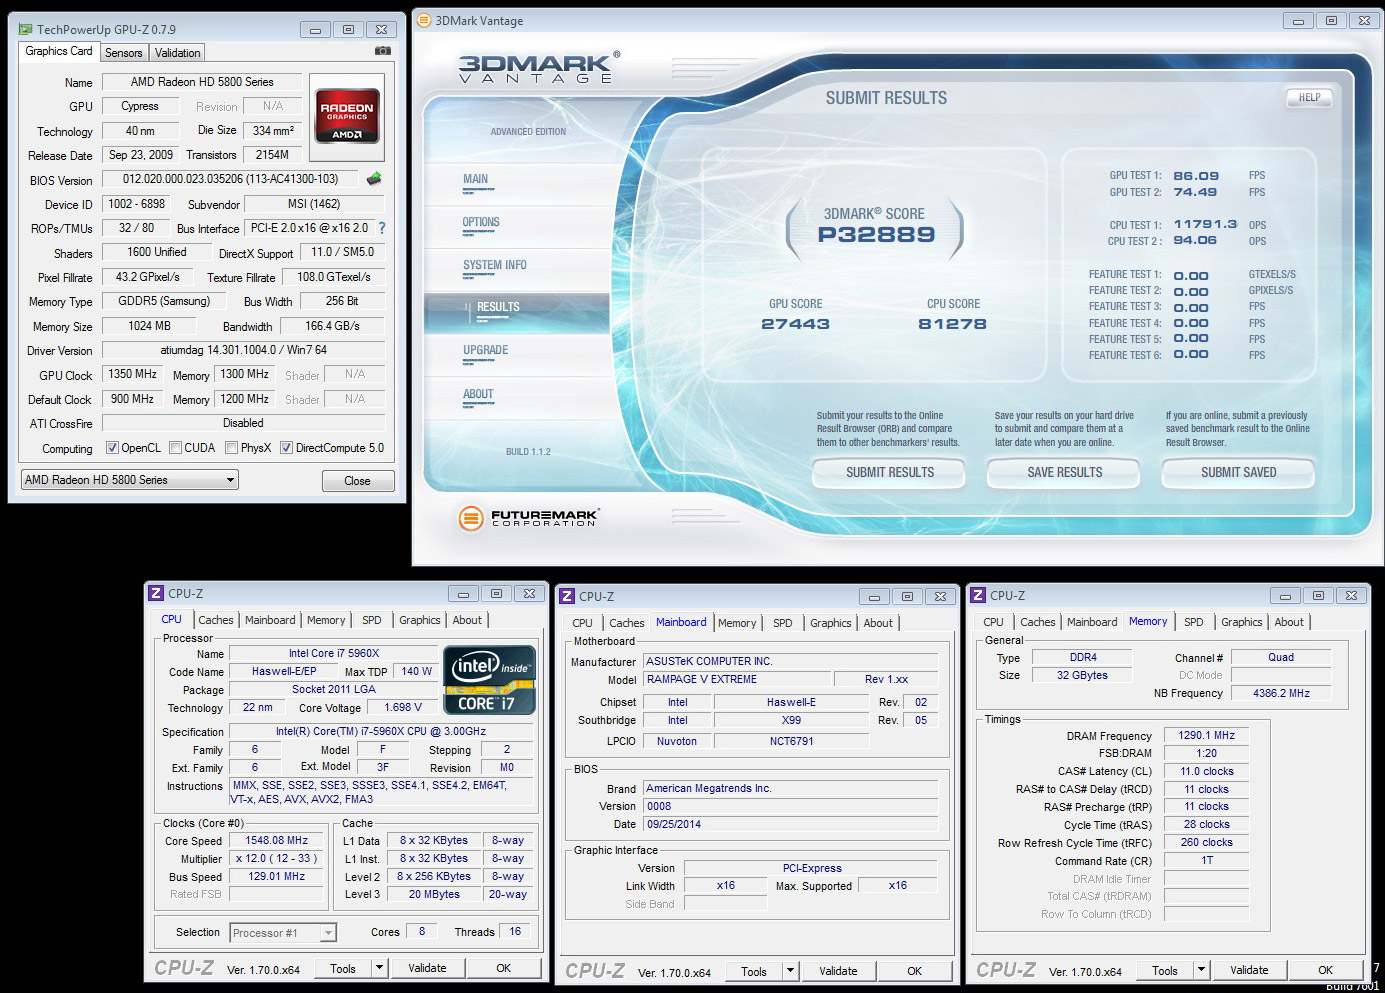Open the Memory tab in the CPU-Z Mainboard window

coord(737,623)
